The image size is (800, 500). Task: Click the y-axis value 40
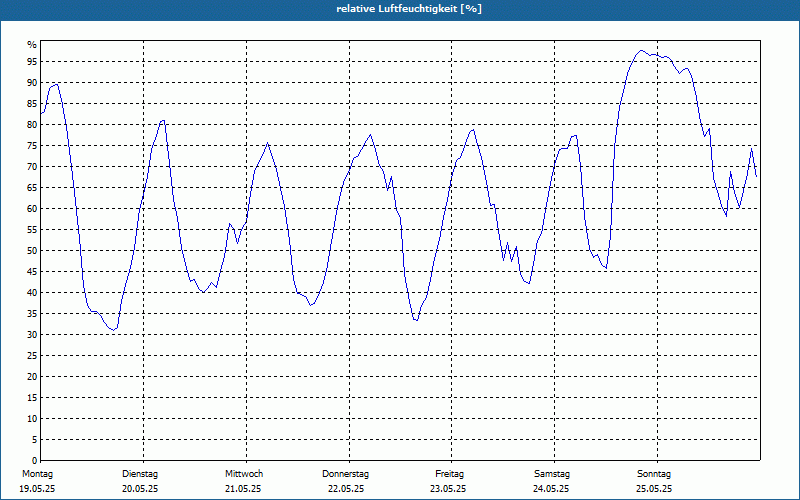(x=32, y=293)
